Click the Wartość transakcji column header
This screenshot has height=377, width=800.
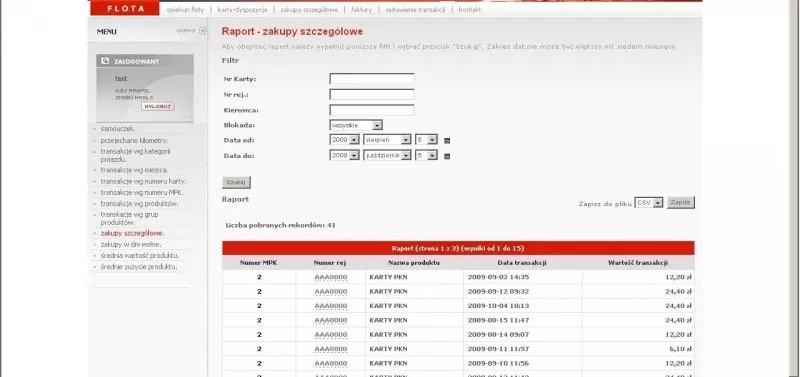point(638,263)
